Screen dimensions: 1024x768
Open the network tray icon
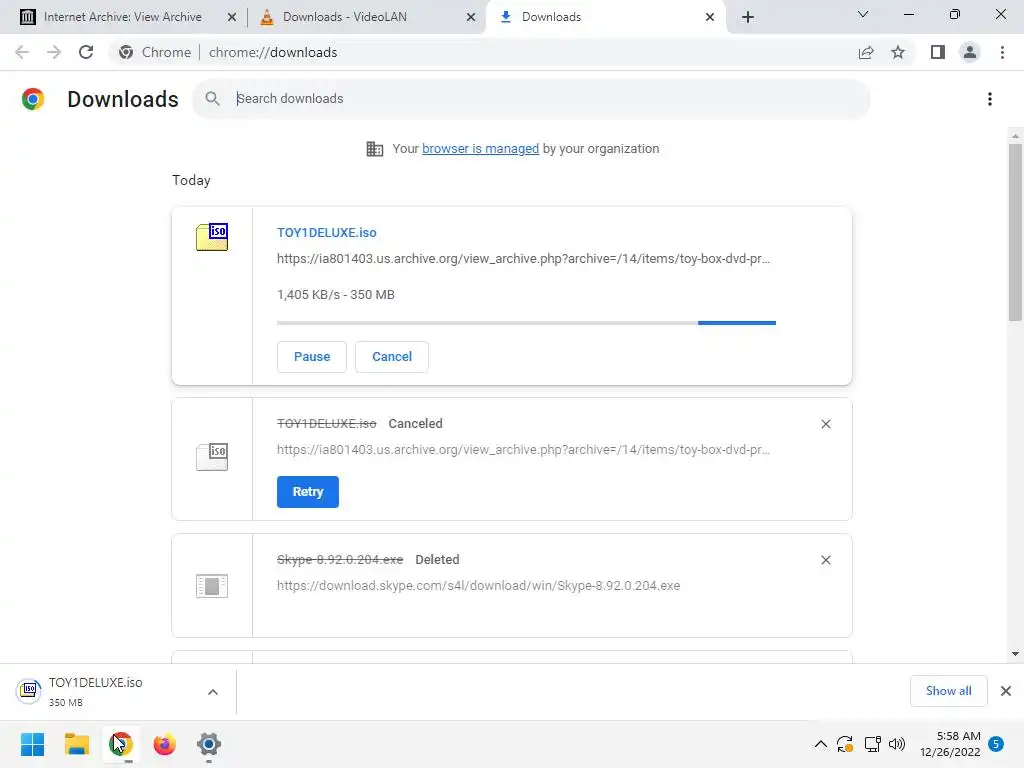click(872, 744)
